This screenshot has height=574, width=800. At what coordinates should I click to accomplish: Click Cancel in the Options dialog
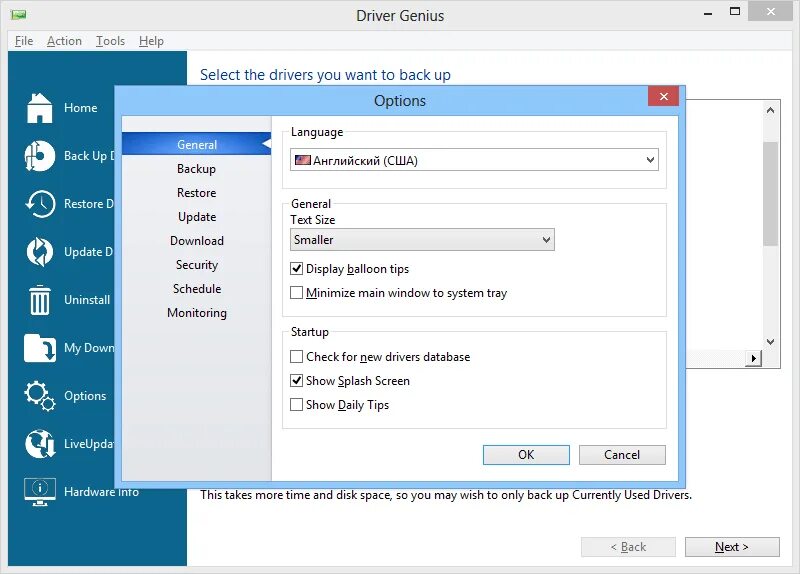[x=622, y=455]
